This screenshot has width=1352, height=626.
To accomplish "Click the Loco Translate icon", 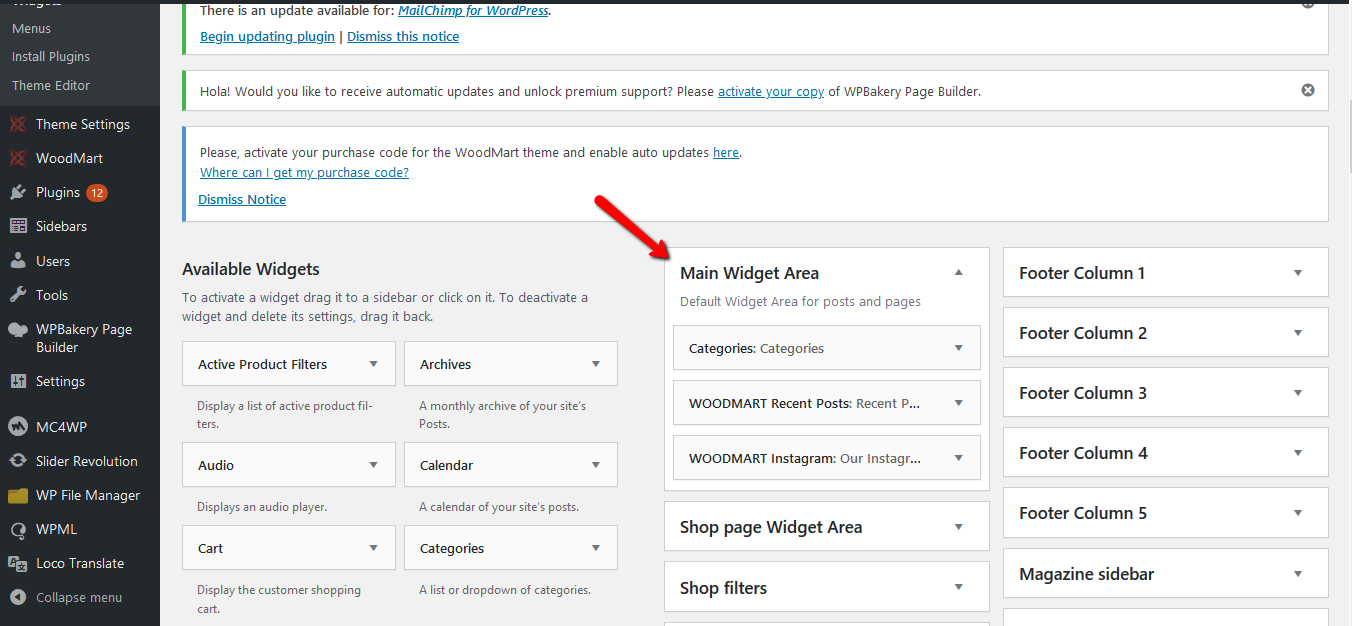I will point(17,563).
